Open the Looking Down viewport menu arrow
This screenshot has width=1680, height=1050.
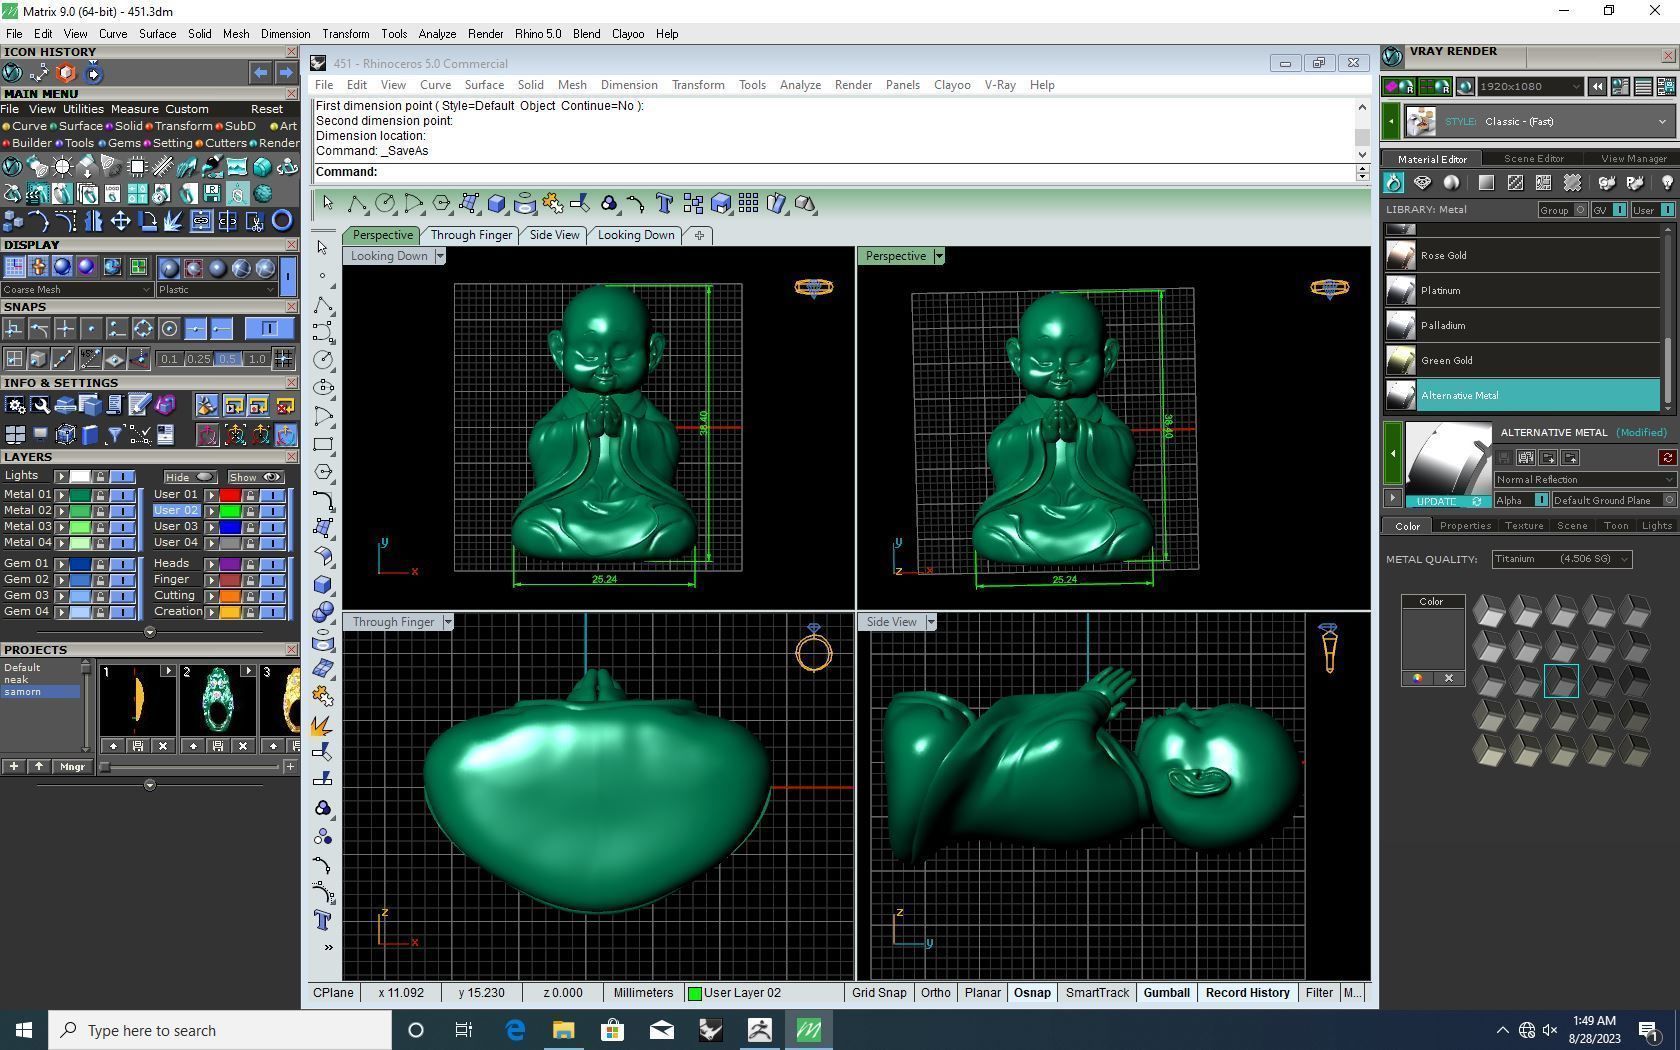439,256
